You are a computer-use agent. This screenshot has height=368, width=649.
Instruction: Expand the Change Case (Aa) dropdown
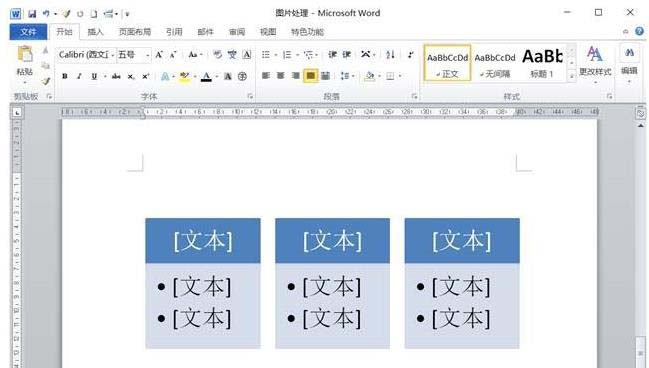click(201, 55)
